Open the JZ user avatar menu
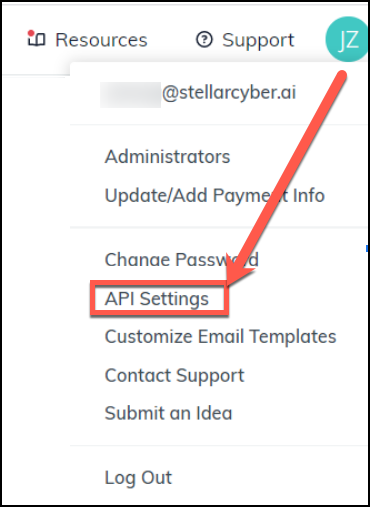Image resolution: width=370 pixels, height=507 pixels. [347, 39]
